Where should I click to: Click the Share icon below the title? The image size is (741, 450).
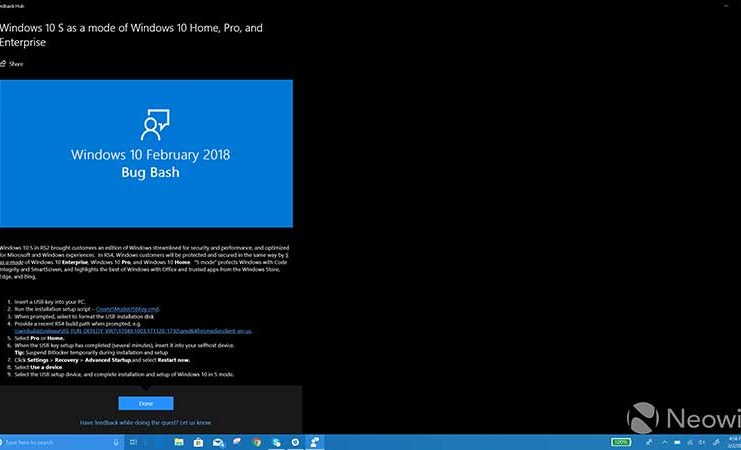pos(5,64)
